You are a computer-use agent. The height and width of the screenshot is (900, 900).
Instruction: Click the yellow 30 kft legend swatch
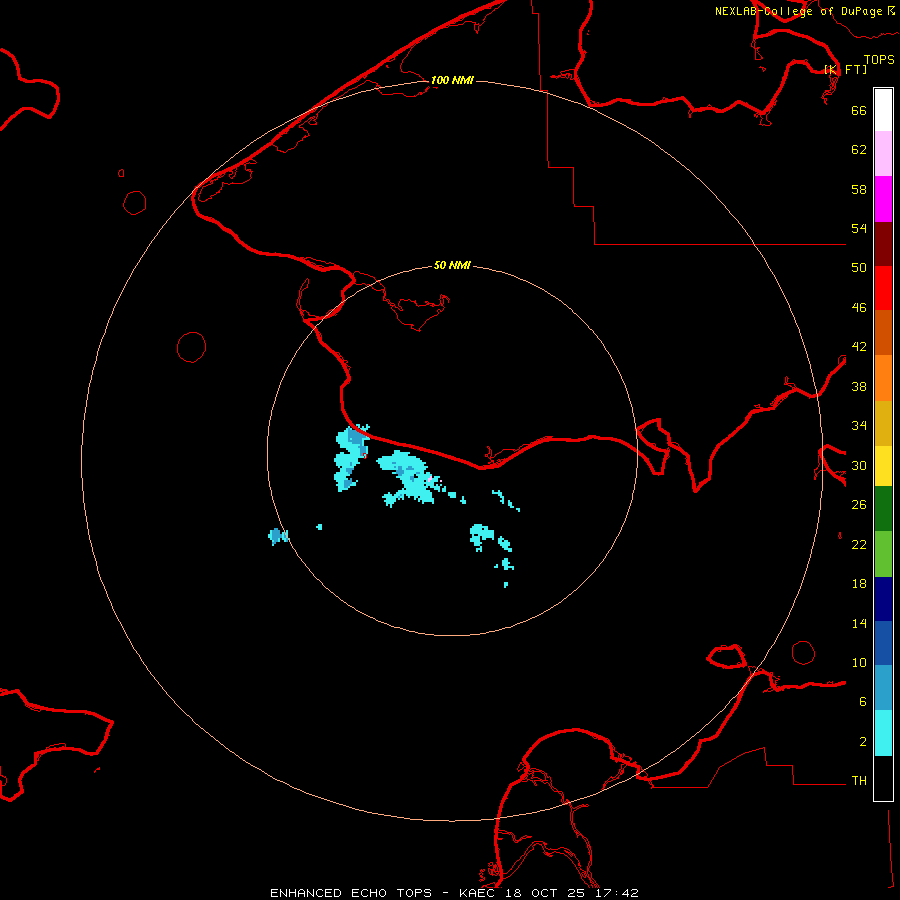[x=883, y=466]
